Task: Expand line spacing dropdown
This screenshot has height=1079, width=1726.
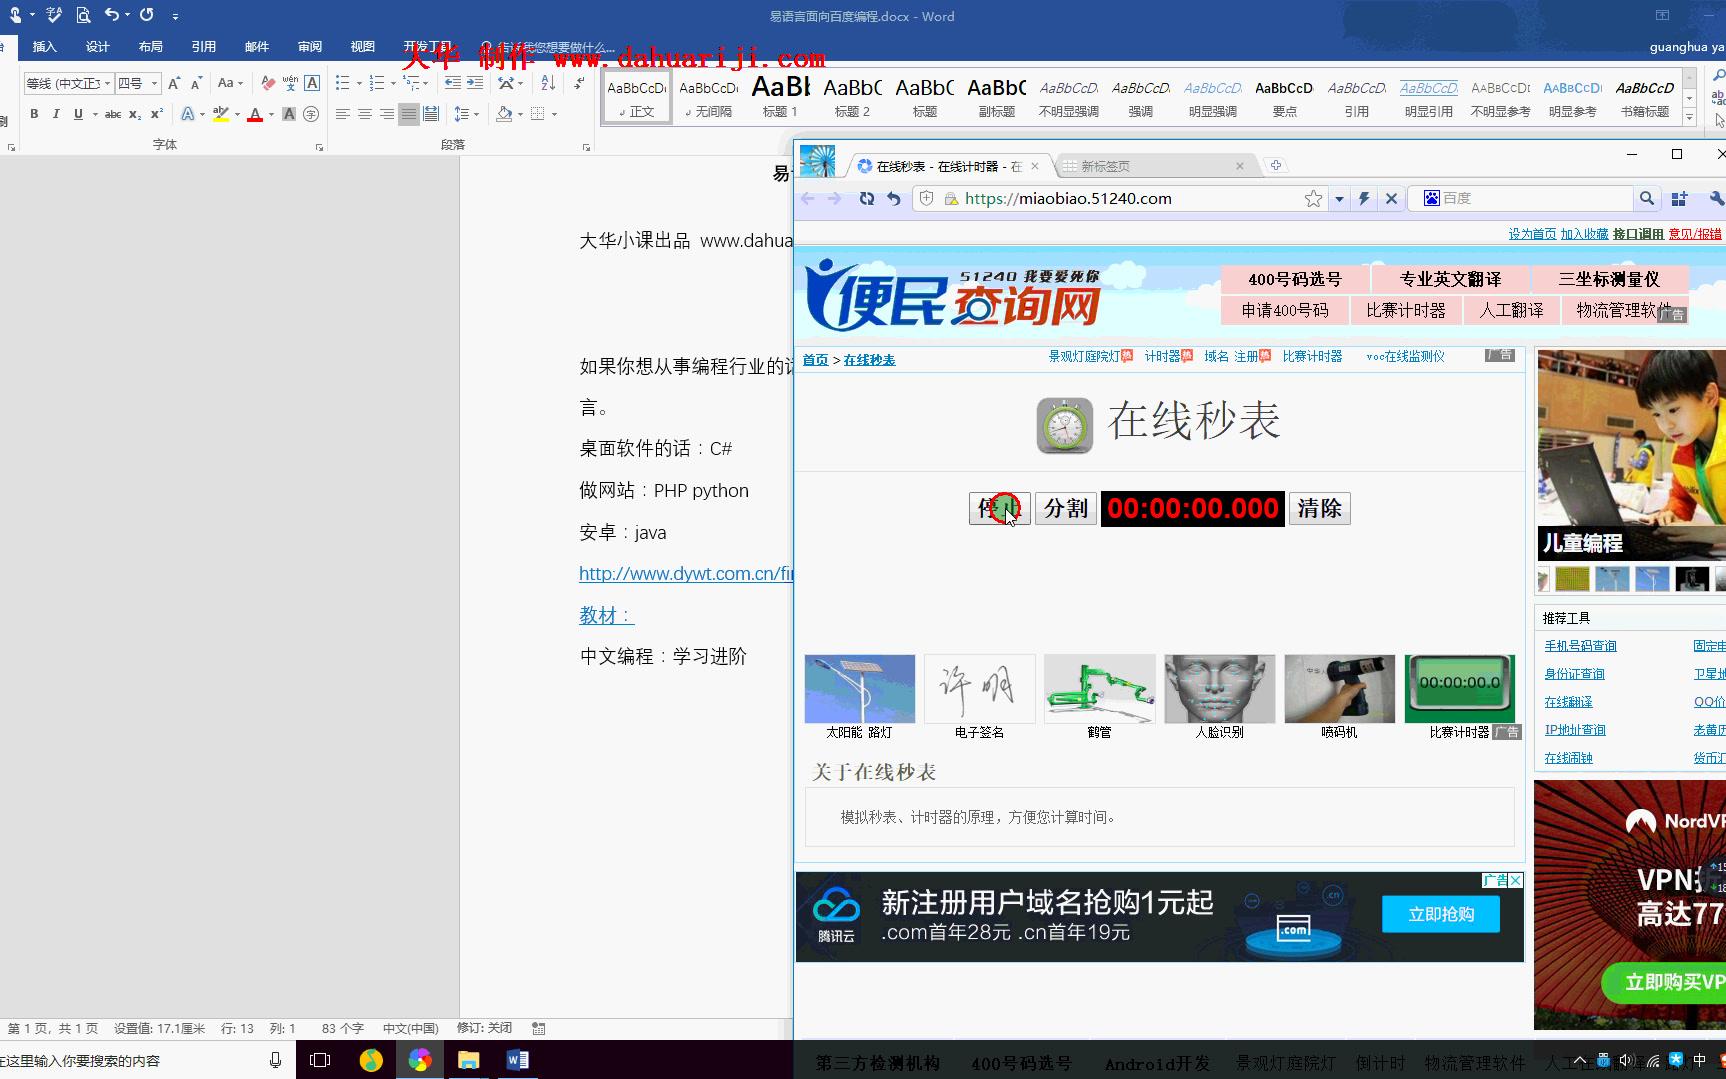Action: [467, 114]
